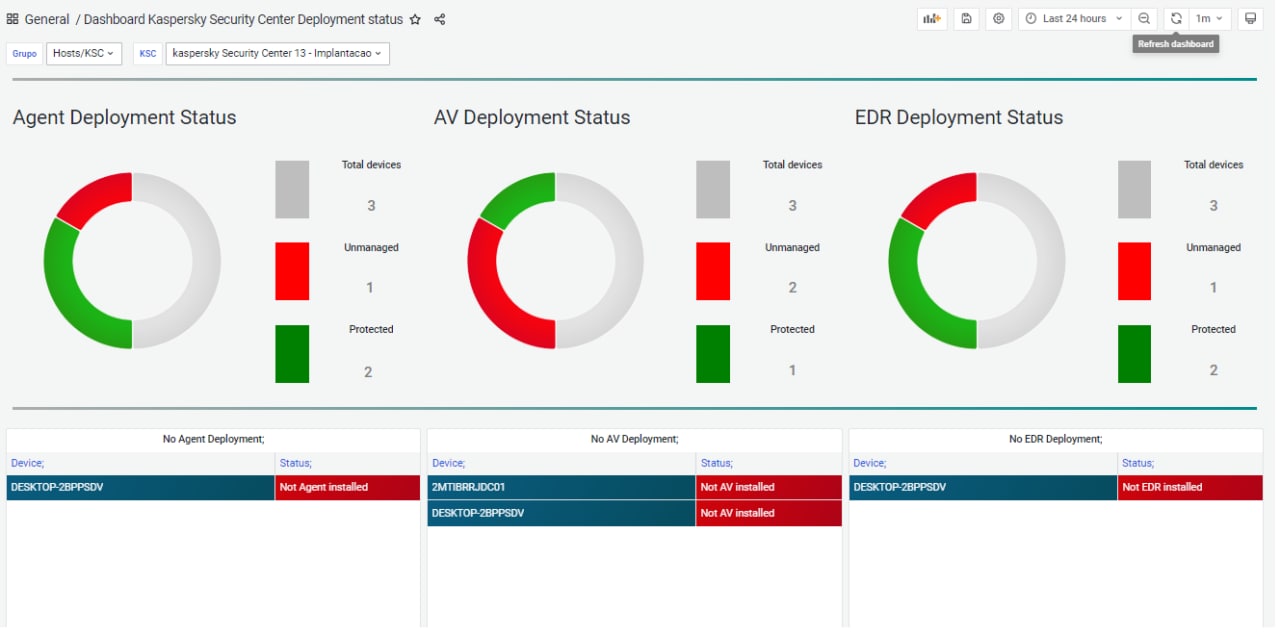Share the dashboard via share icon

440,20
